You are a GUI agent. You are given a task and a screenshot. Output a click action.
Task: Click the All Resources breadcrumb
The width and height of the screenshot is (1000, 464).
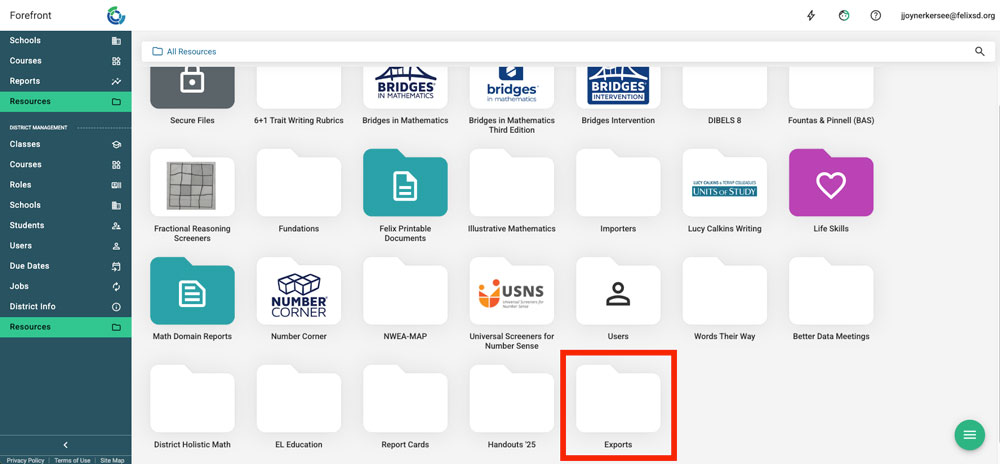190,51
